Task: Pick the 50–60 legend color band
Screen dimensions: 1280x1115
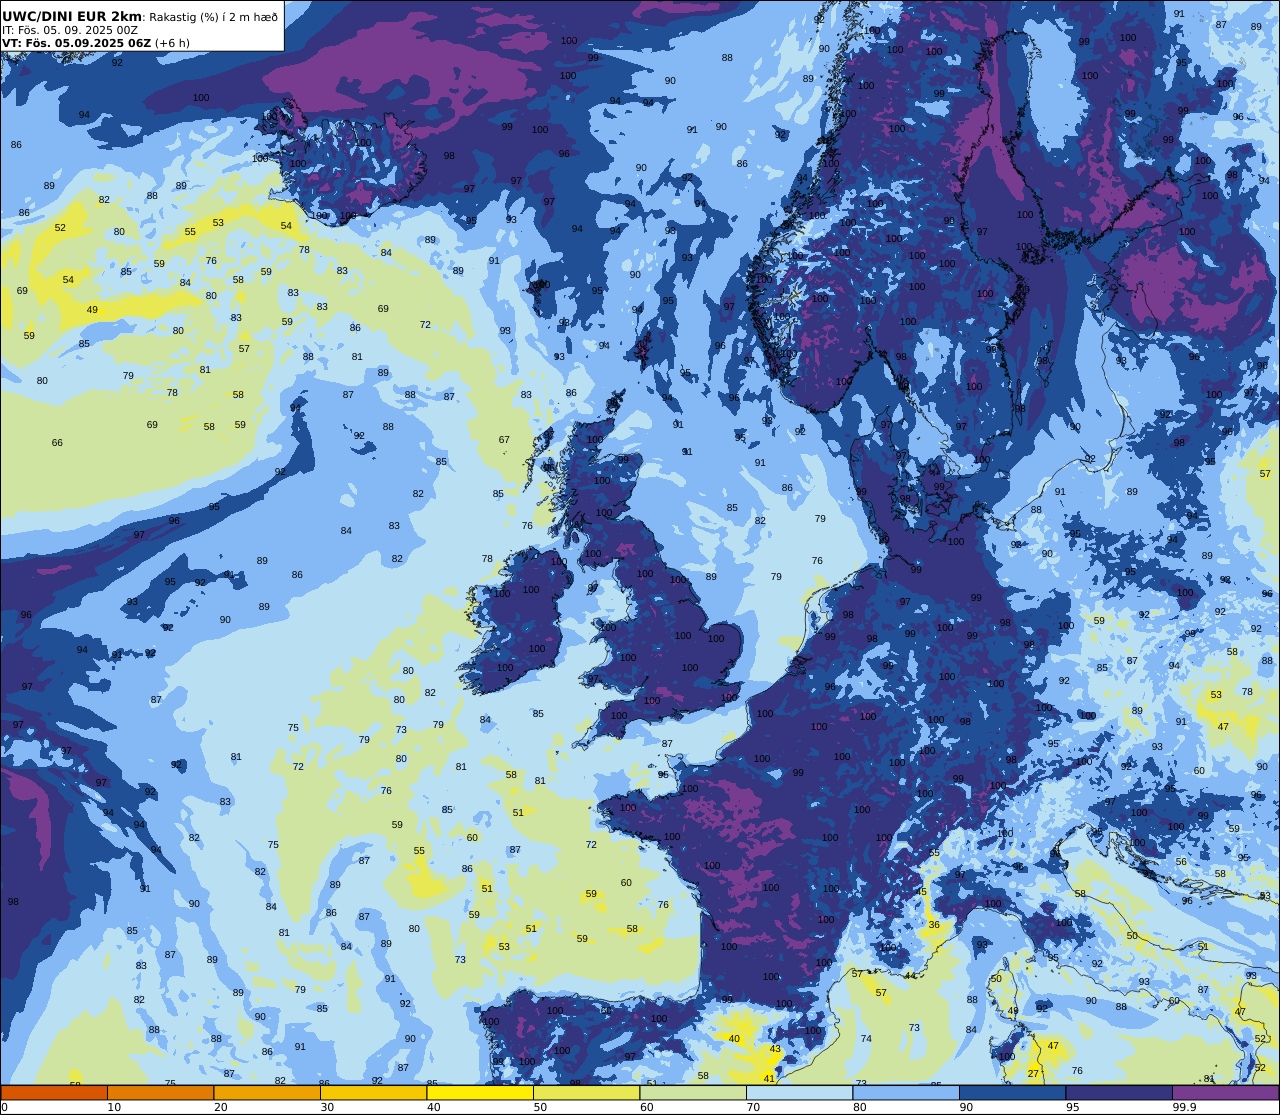Action: pyautogui.click(x=586, y=1092)
